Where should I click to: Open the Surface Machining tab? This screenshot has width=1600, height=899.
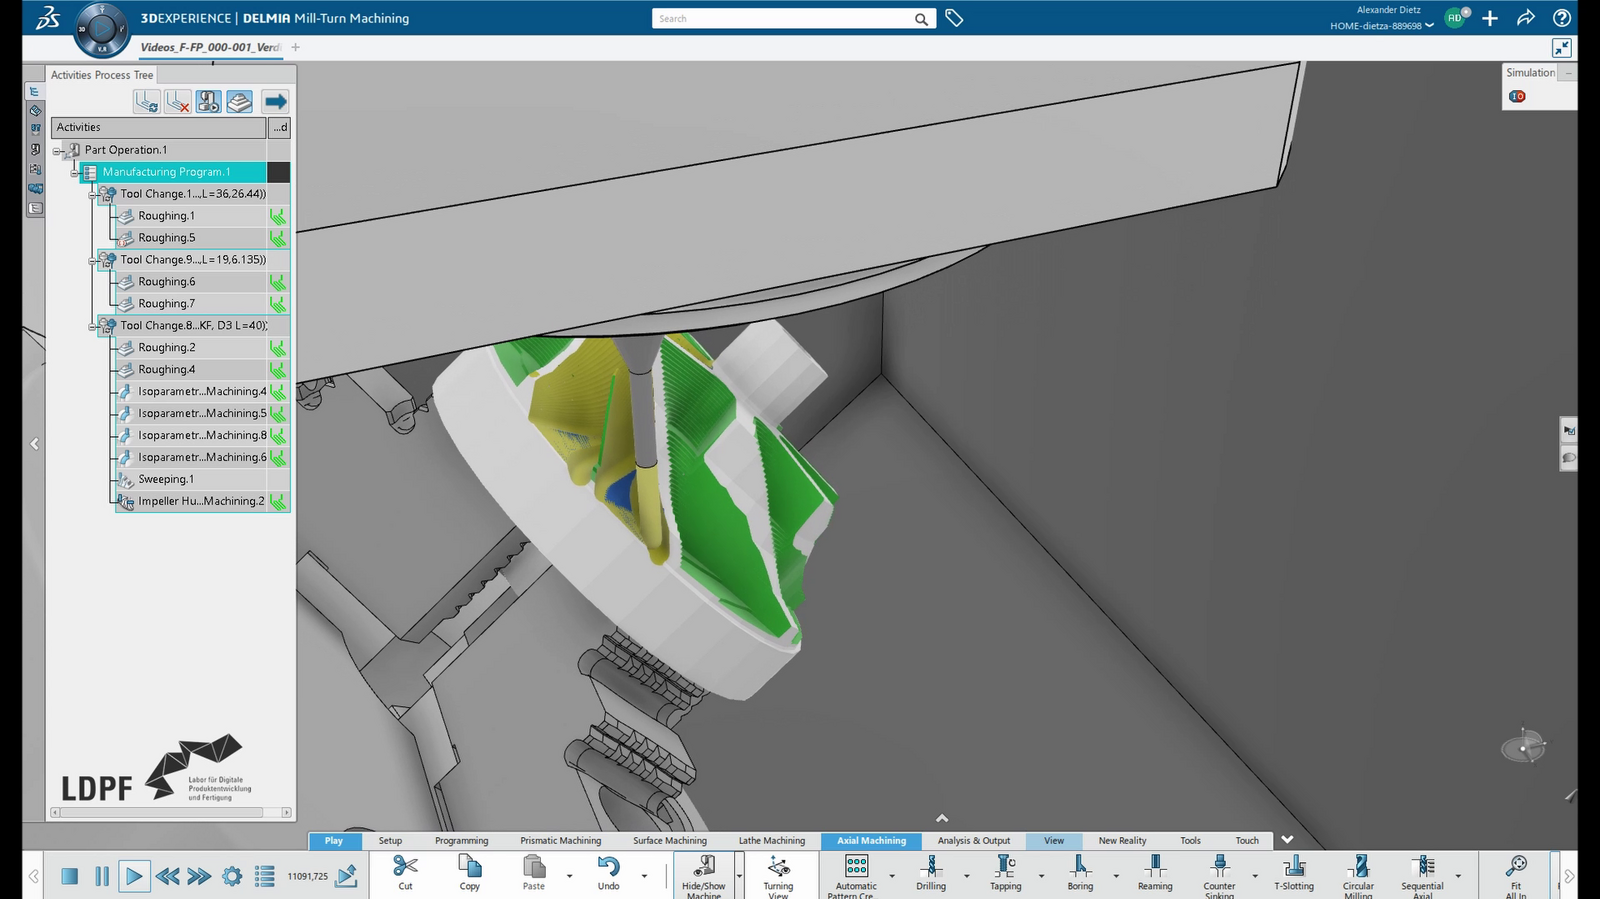pos(670,841)
